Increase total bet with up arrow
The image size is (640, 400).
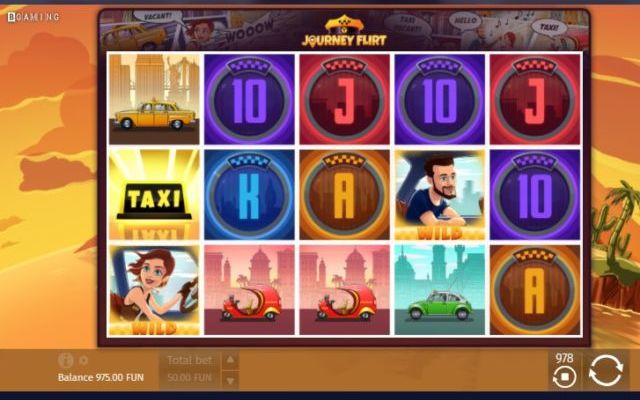coord(230,360)
